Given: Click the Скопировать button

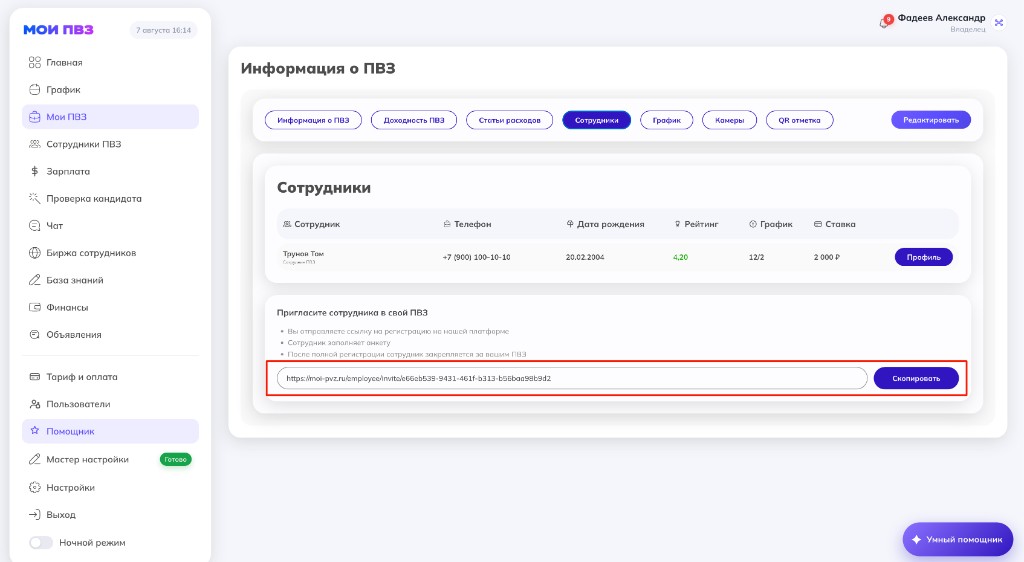Looking at the screenshot, I should 916,379.
